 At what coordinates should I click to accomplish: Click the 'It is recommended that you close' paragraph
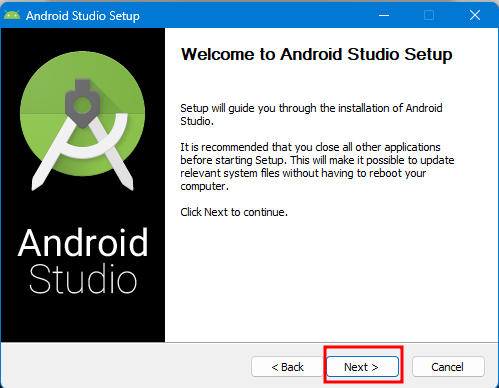317,166
